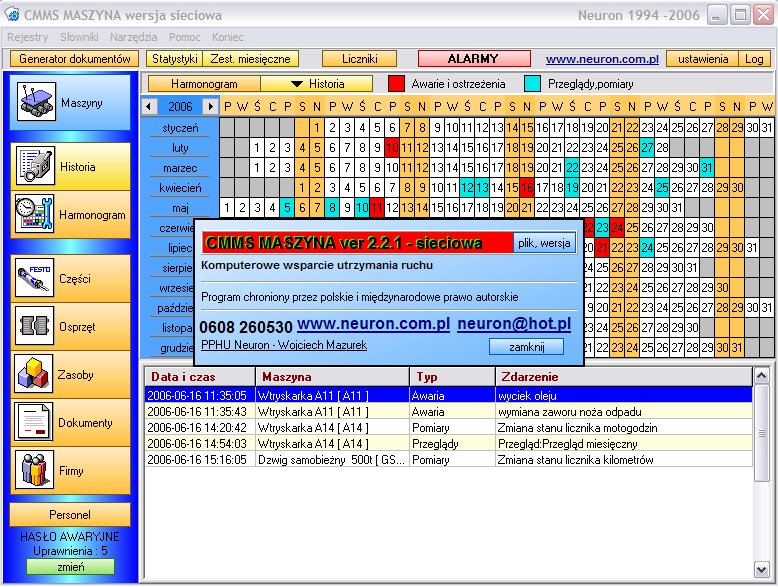
Task: Click red day 16 in kwiecień row
Action: tap(527, 188)
